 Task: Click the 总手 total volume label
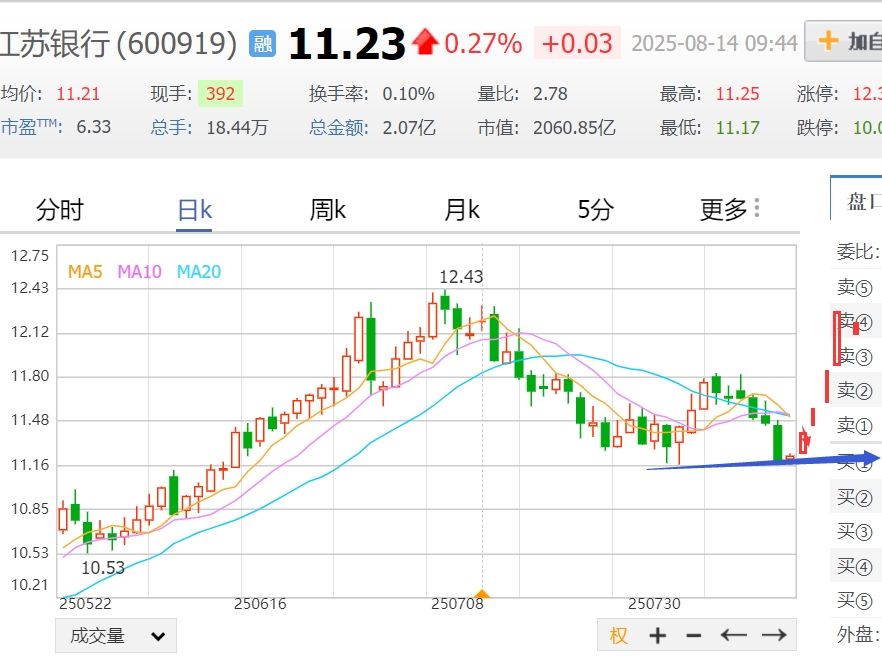point(172,128)
